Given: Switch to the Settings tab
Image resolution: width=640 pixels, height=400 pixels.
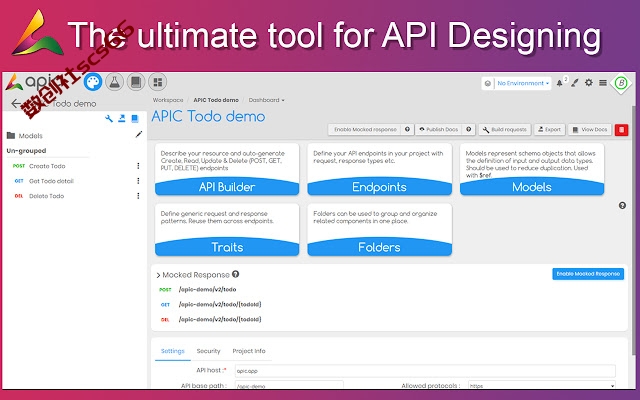Looking at the screenshot, I should point(173,351).
